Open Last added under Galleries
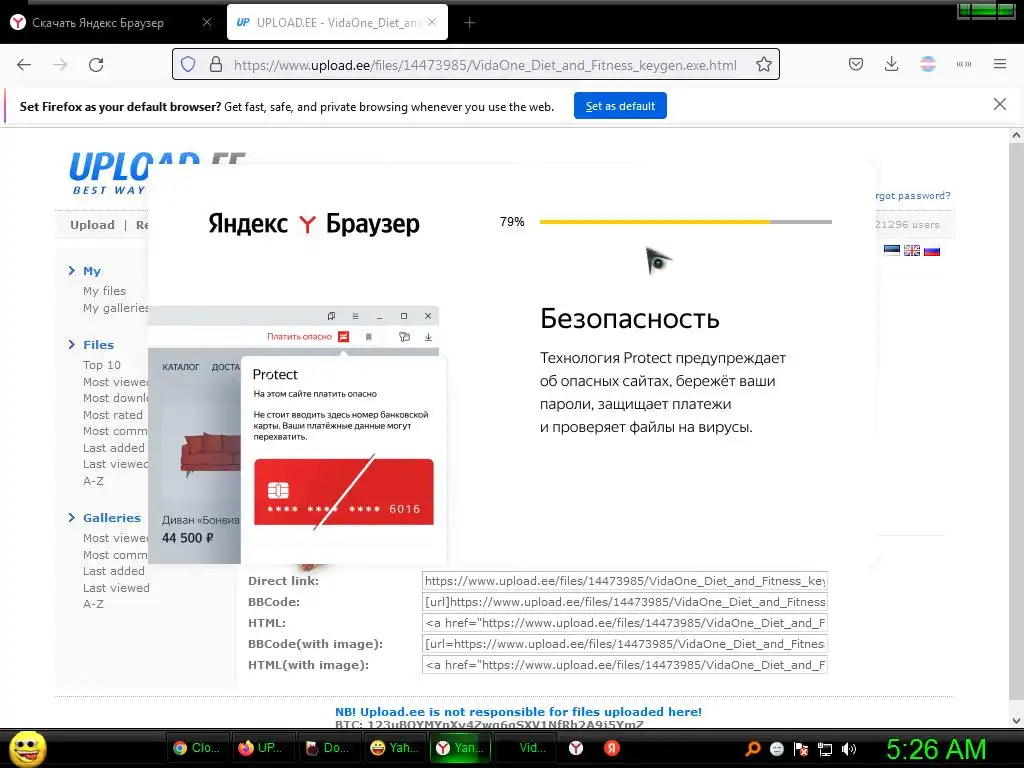This screenshot has width=1024, height=768. 114,571
